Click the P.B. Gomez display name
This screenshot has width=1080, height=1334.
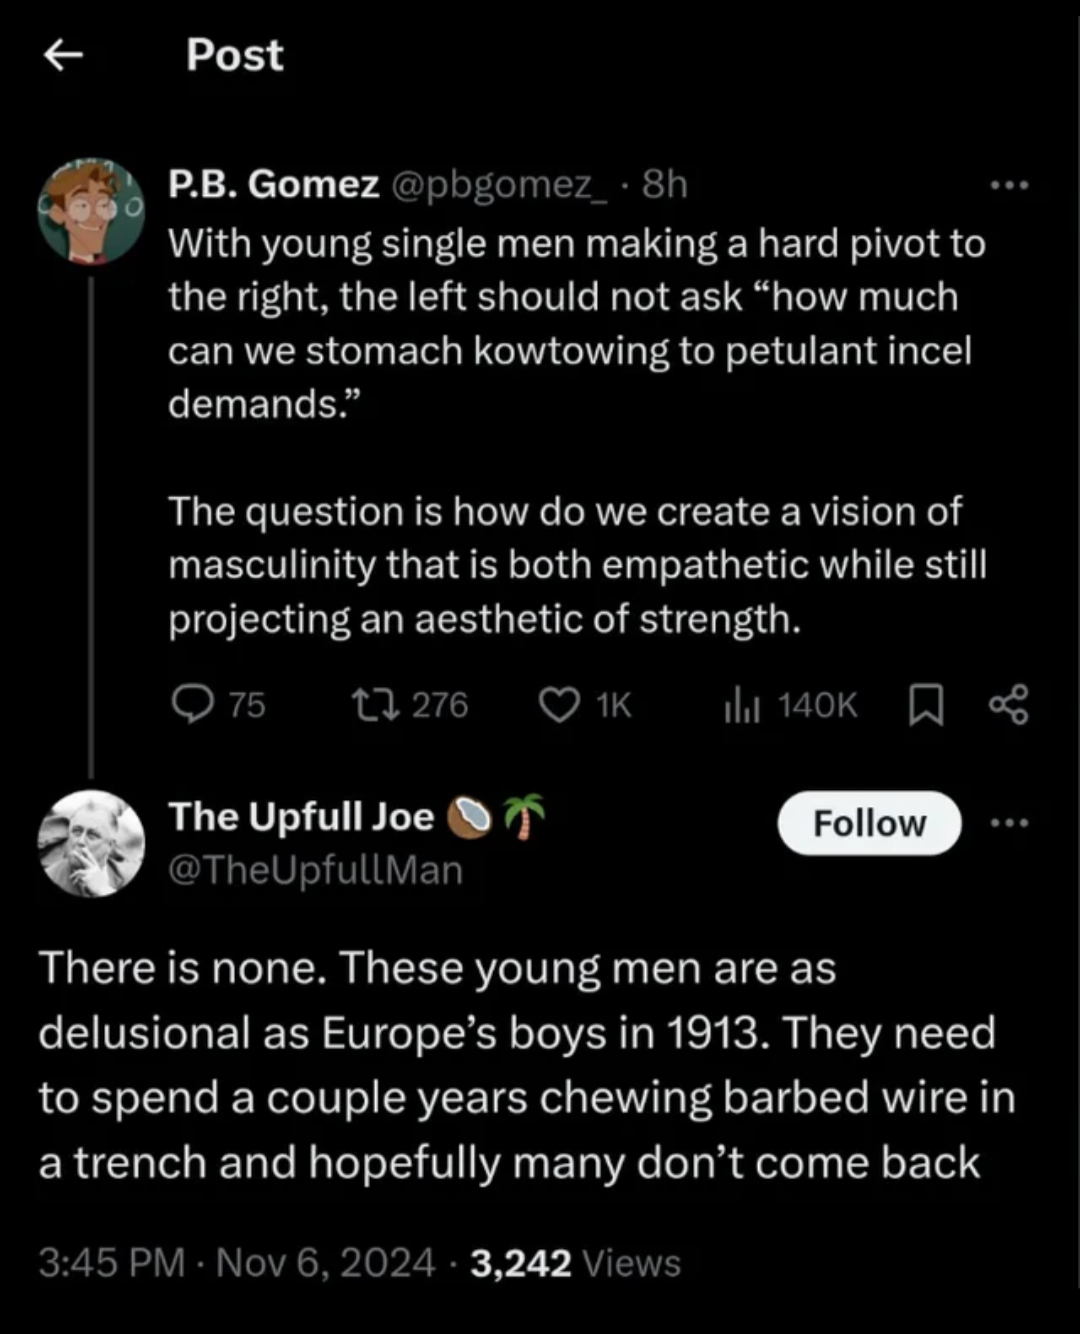point(273,184)
